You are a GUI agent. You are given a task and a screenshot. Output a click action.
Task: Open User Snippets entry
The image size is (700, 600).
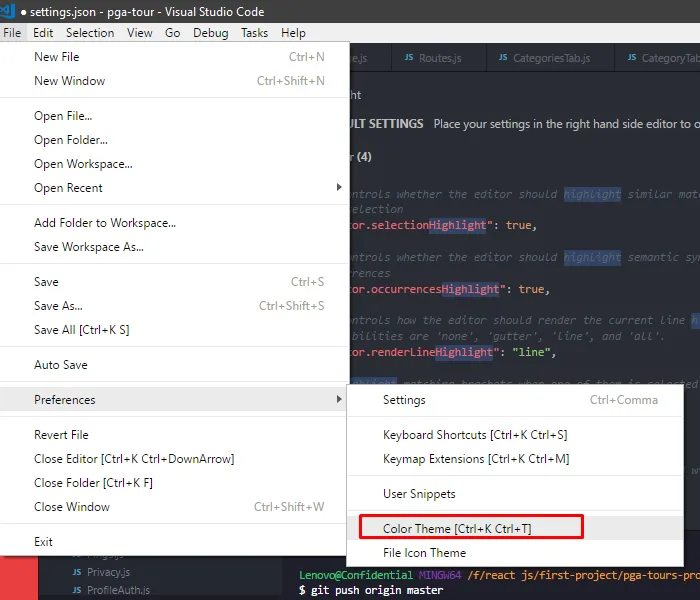tap(515, 493)
